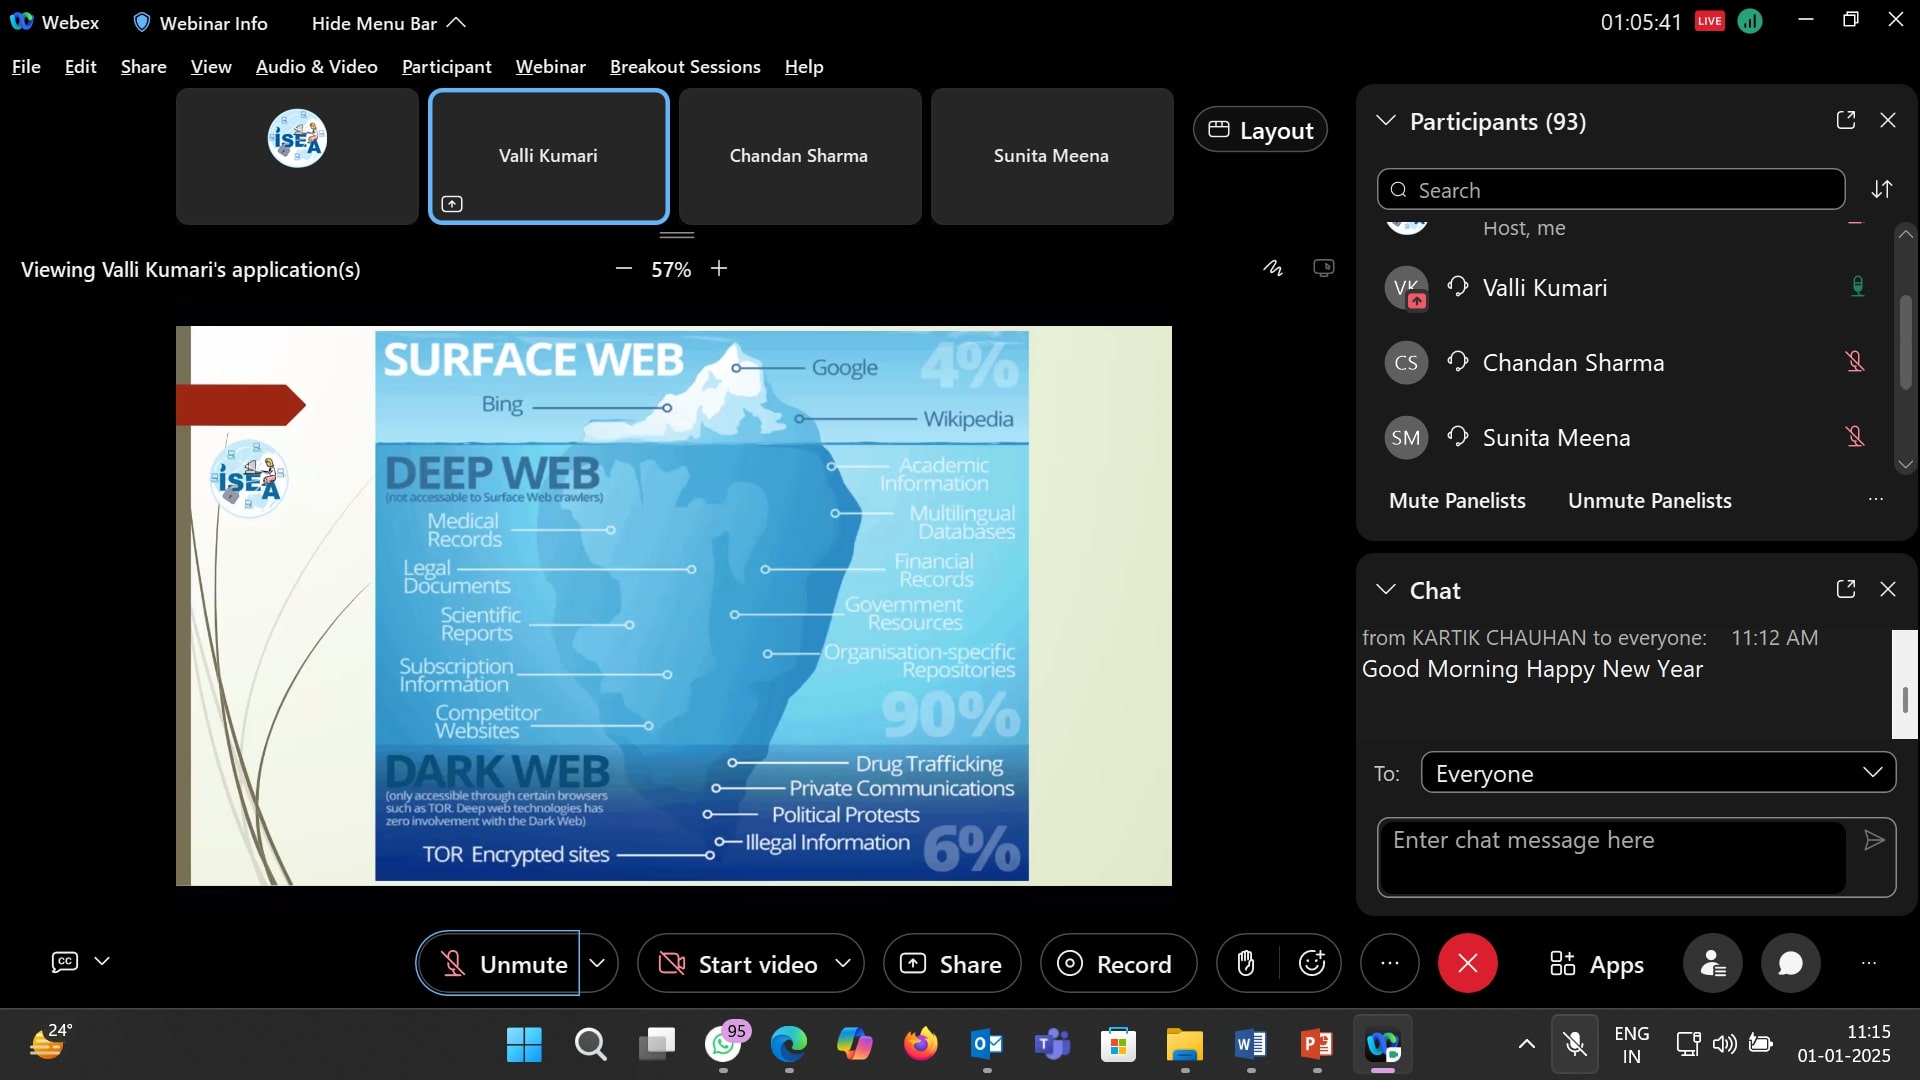Pop out the Participants panel

pyautogui.click(x=1846, y=121)
